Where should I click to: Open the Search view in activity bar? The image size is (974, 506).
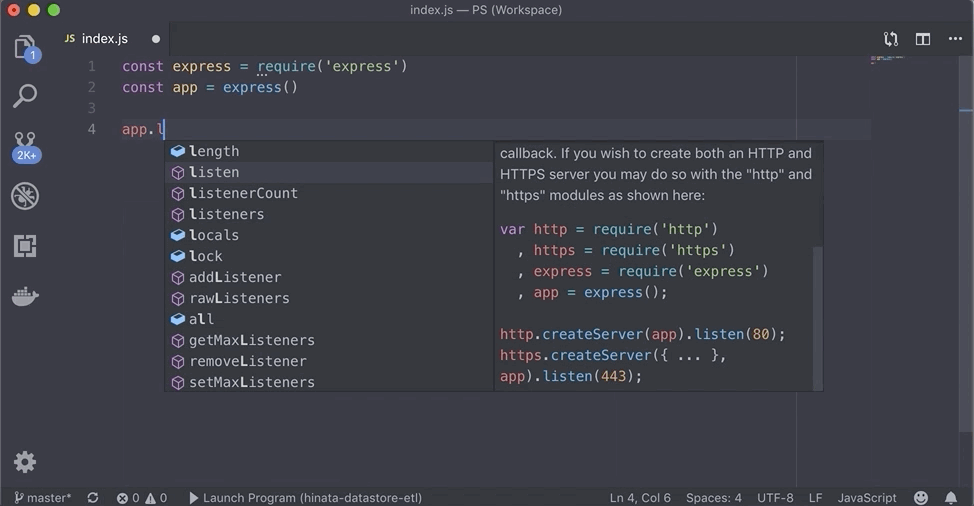pyautogui.click(x=25, y=96)
